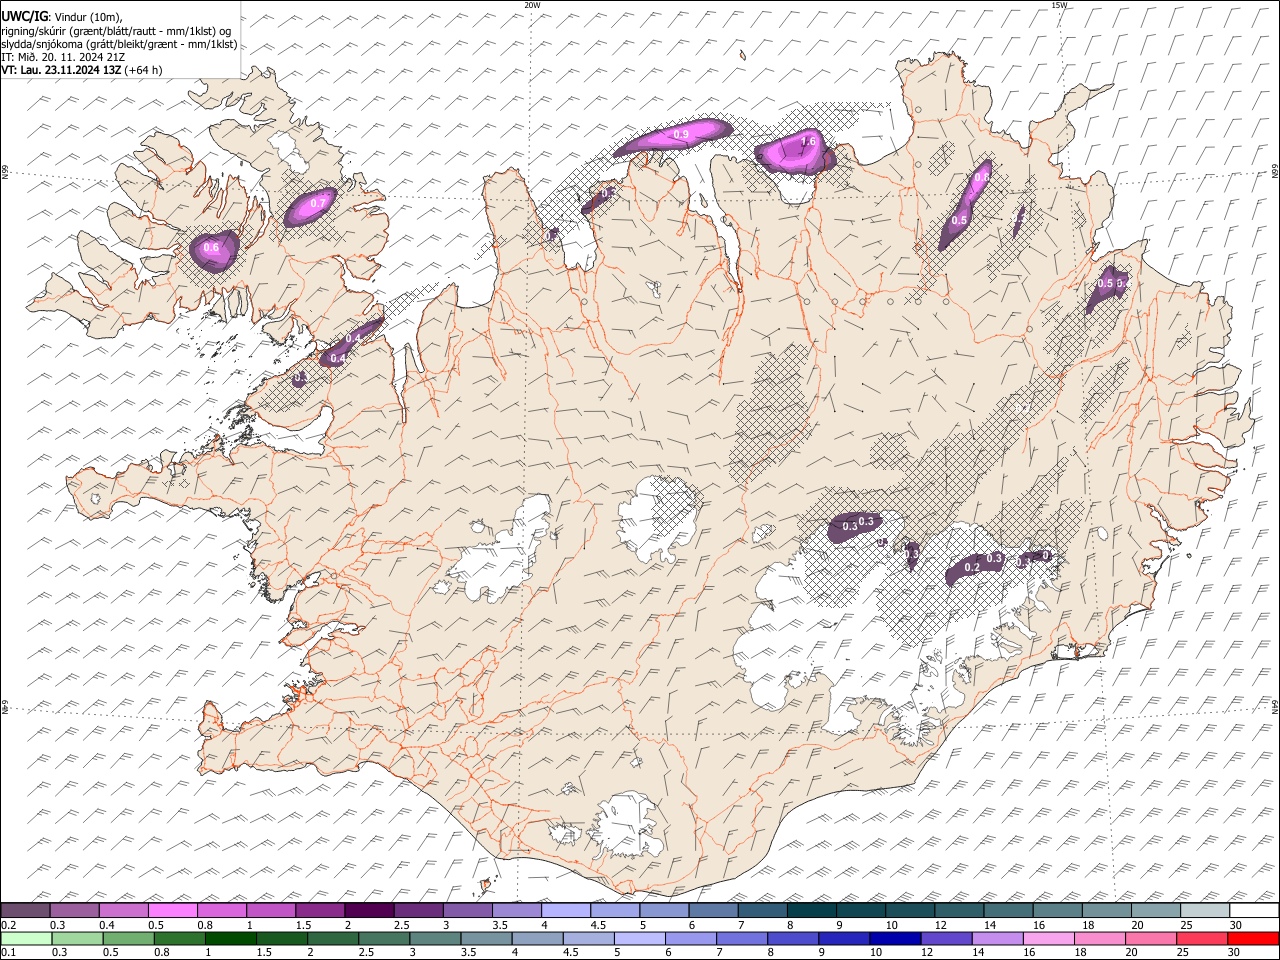
Task: Click the '0.2' label on the top legend row
Action: [8, 924]
